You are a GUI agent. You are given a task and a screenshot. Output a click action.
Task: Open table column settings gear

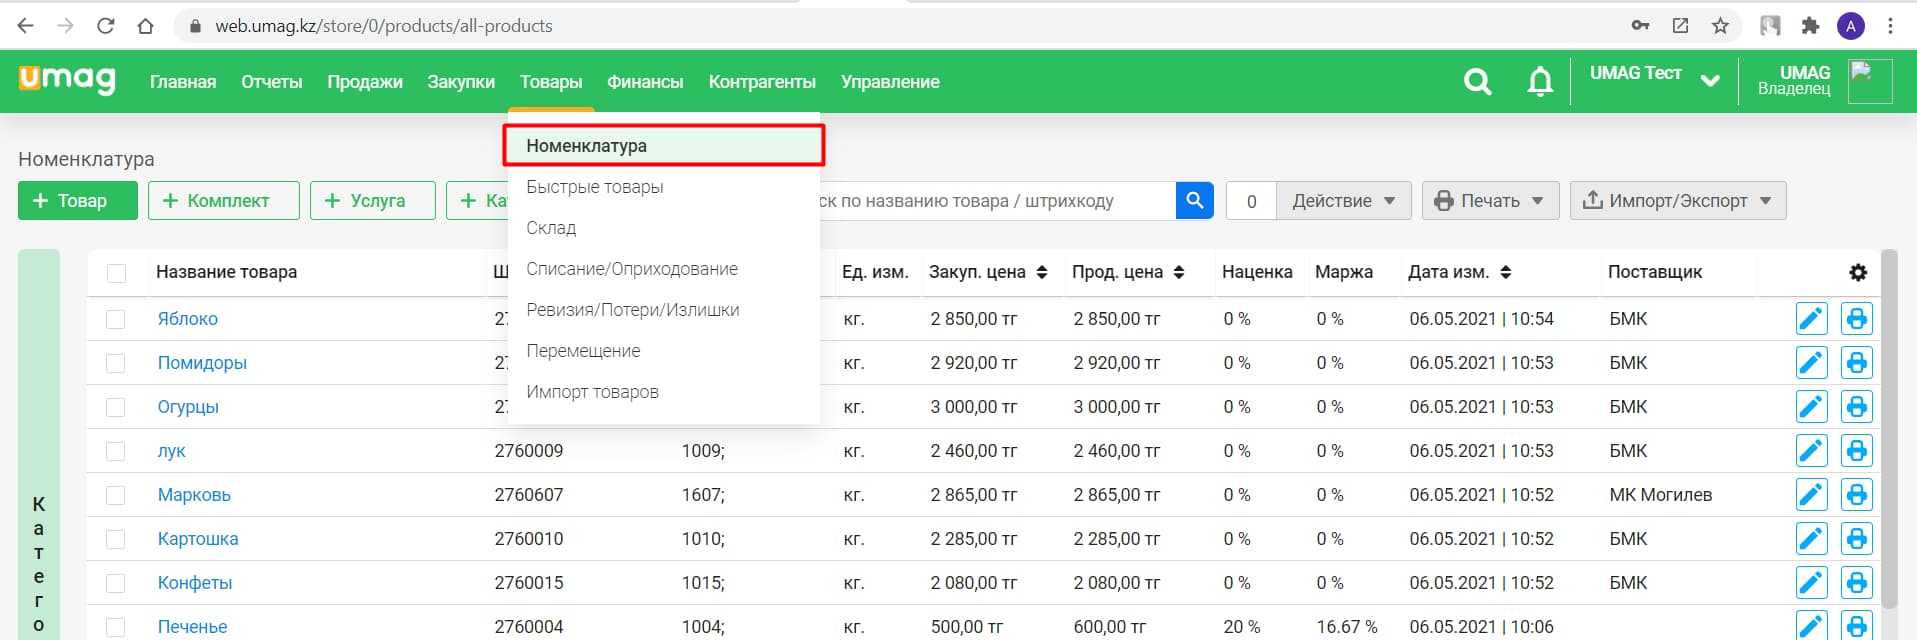tap(1857, 272)
